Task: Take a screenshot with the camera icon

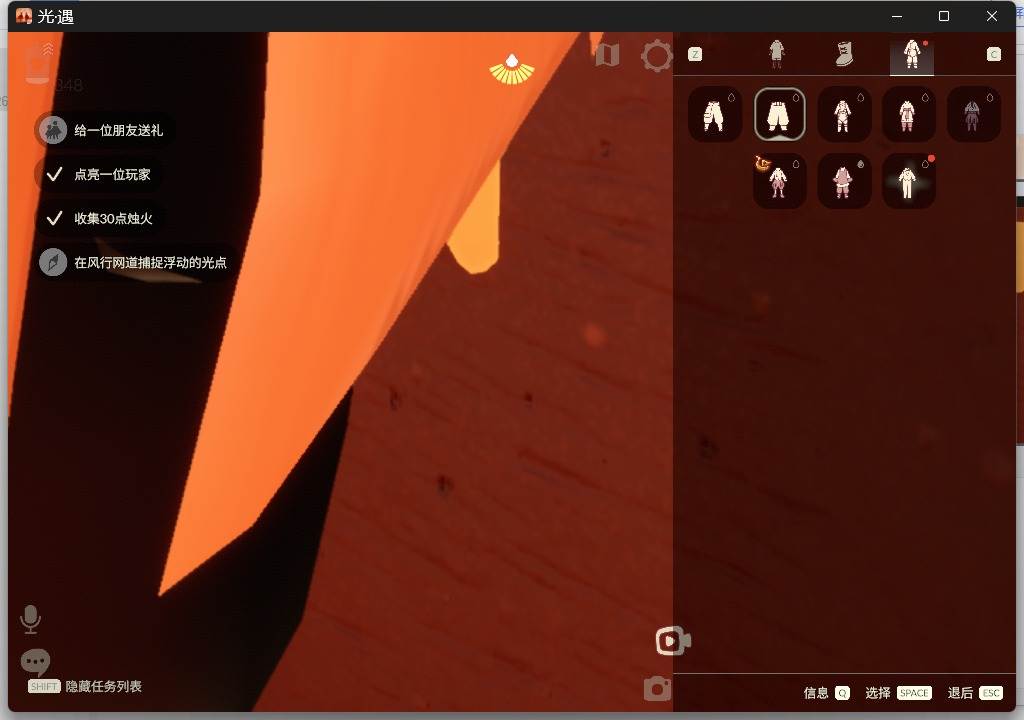Action: pyautogui.click(x=657, y=689)
